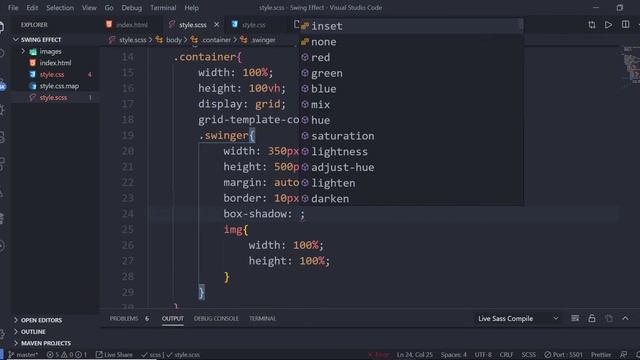The image size is (640, 360).
Task: Click the editor minimap
Action: pos(631,65)
